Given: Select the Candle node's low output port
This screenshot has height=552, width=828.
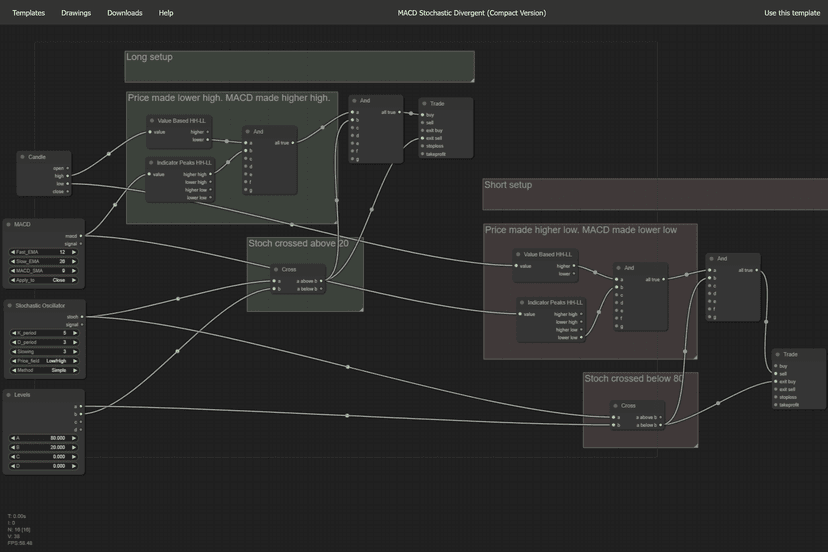Looking at the screenshot, I should tap(68, 184).
